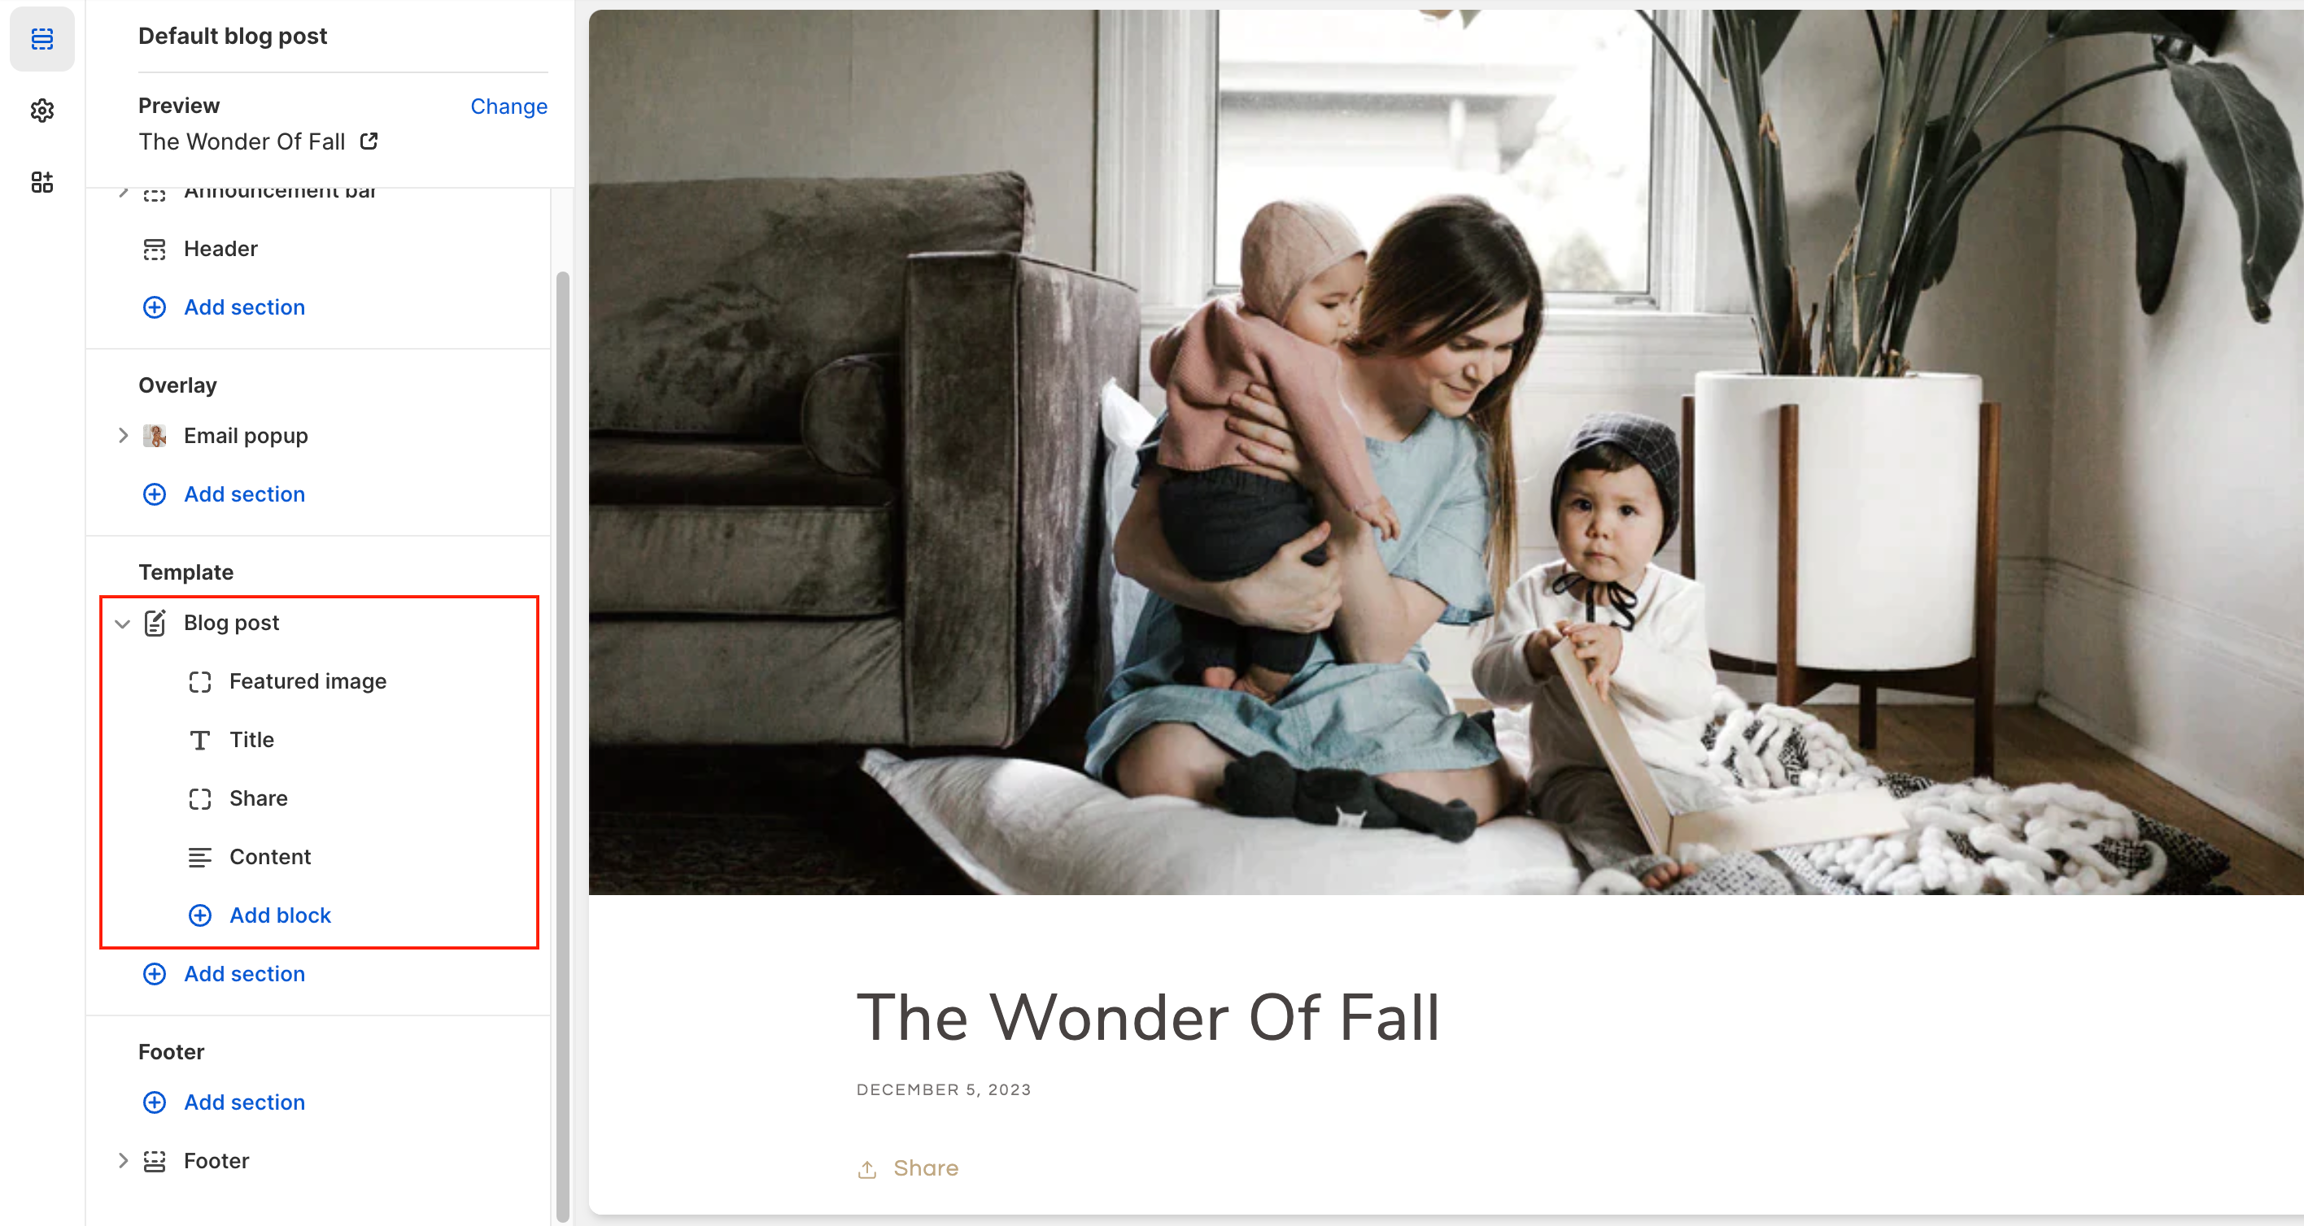Image resolution: width=2304 pixels, height=1226 pixels.
Task: Click the Share icon in the preview
Action: pyautogui.click(x=867, y=1169)
